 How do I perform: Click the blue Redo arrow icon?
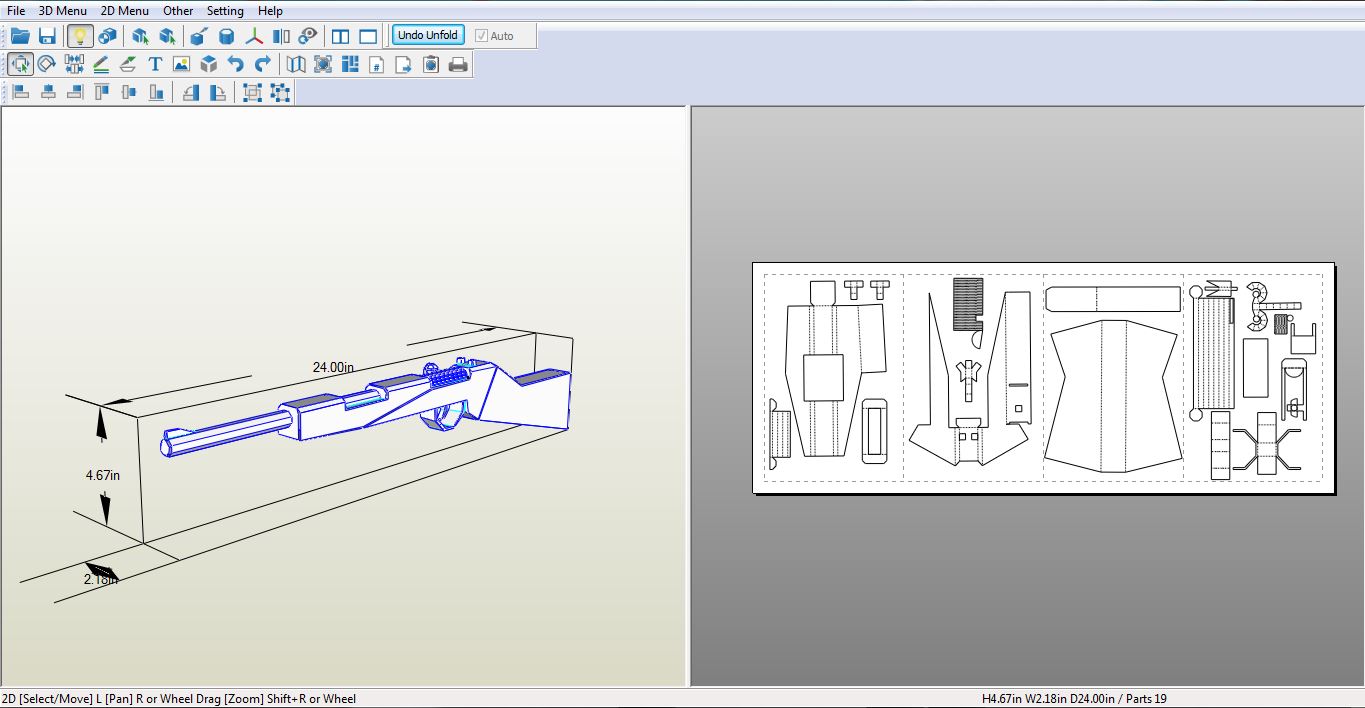tap(262, 64)
